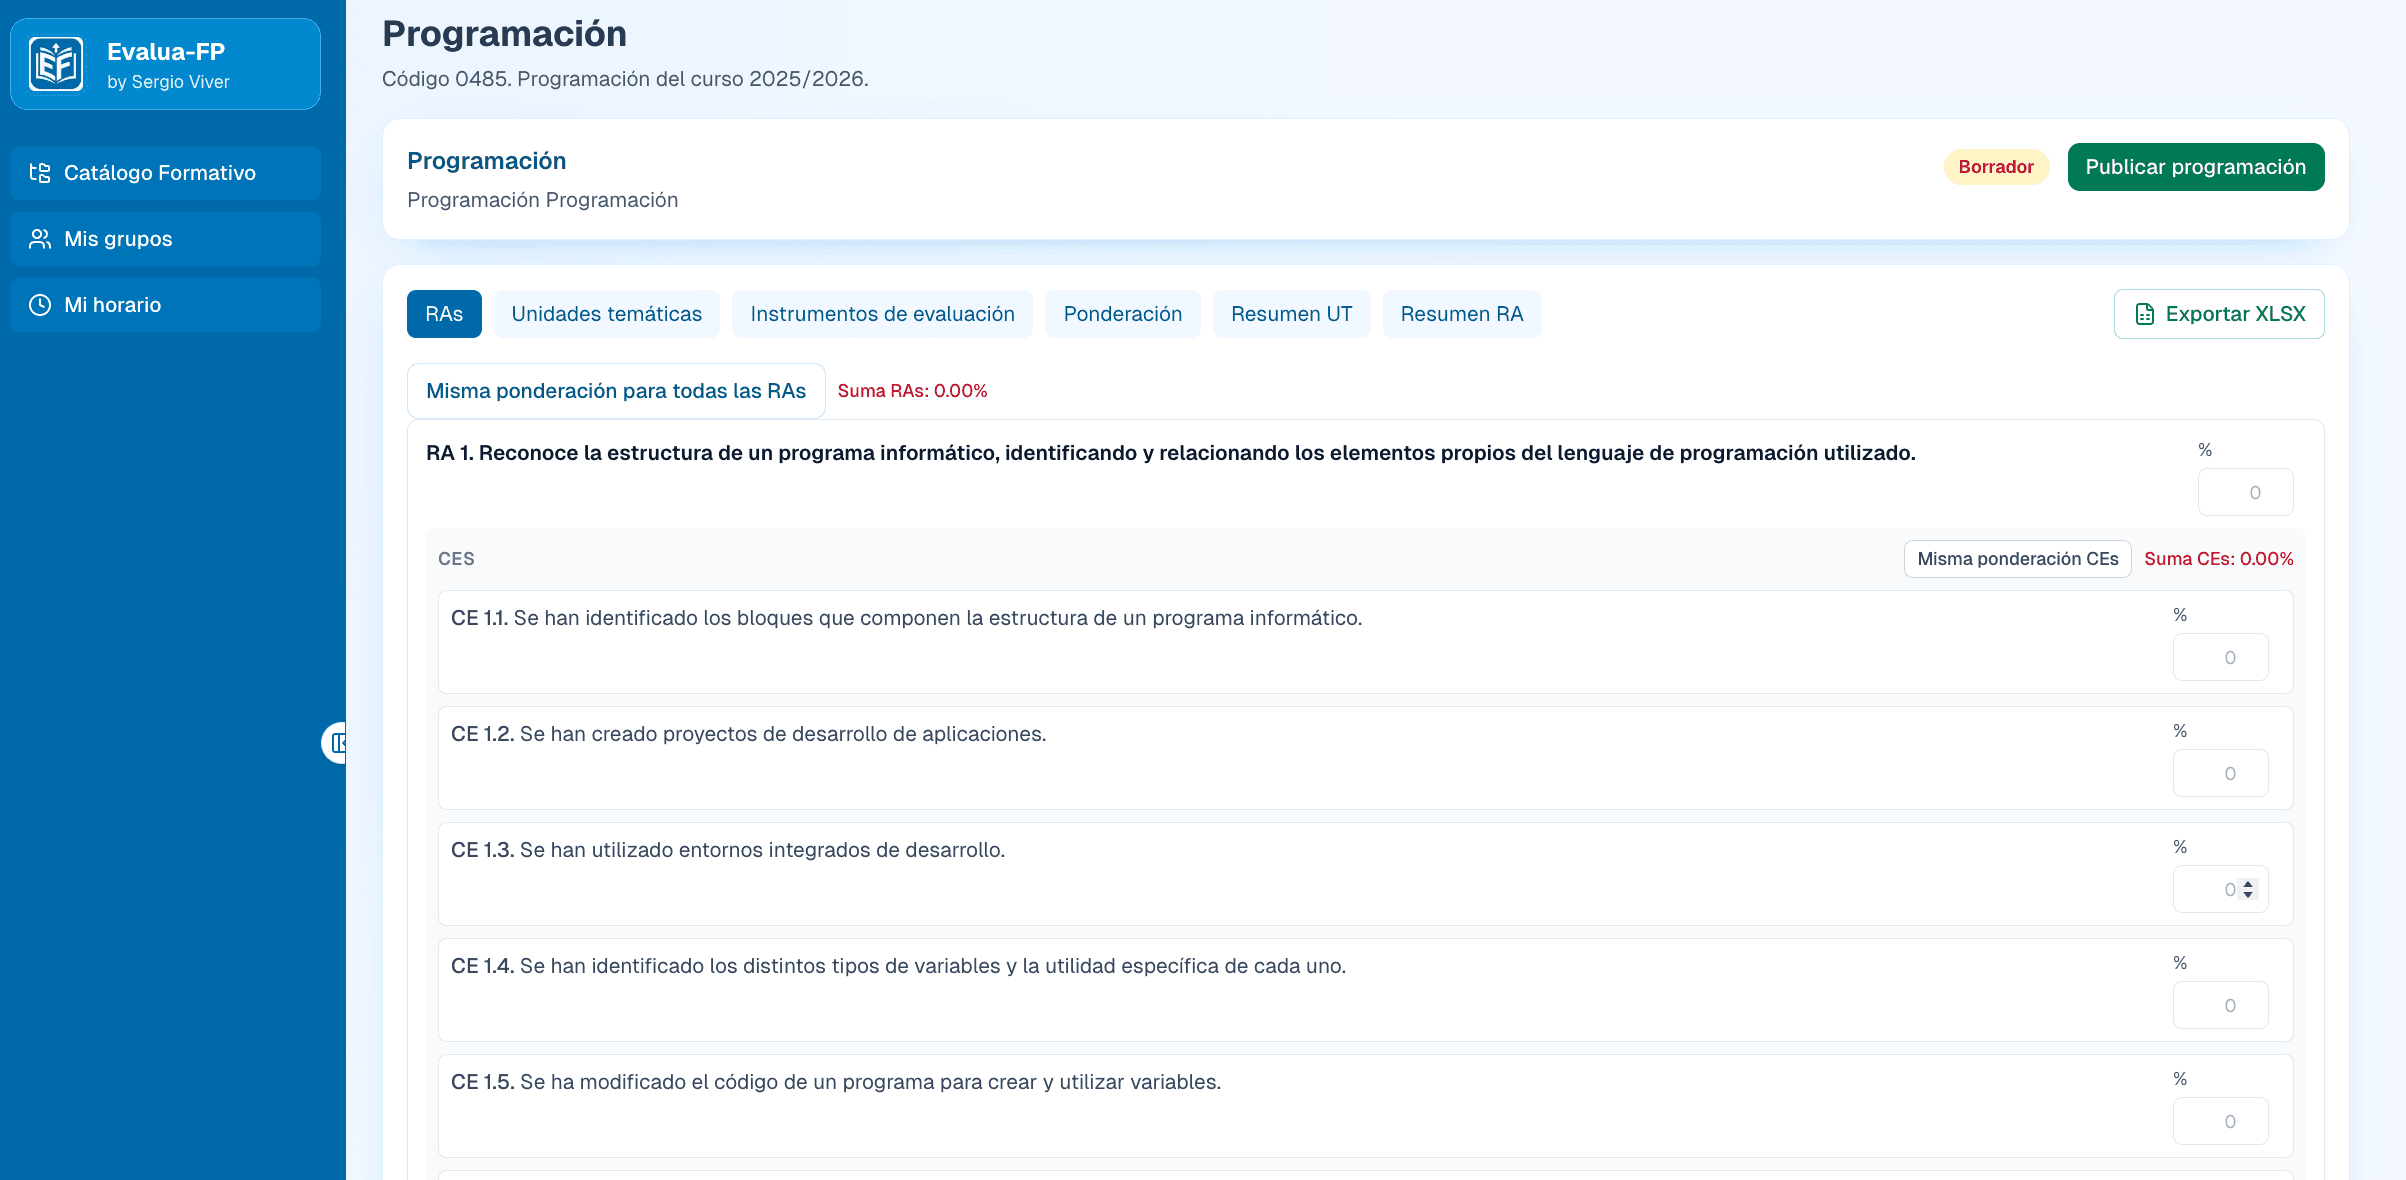Image resolution: width=2406 pixels, height=1180 pixels.
Task: Click the 'Programación Programación' card subtitle
Action: tap(543, 200)
